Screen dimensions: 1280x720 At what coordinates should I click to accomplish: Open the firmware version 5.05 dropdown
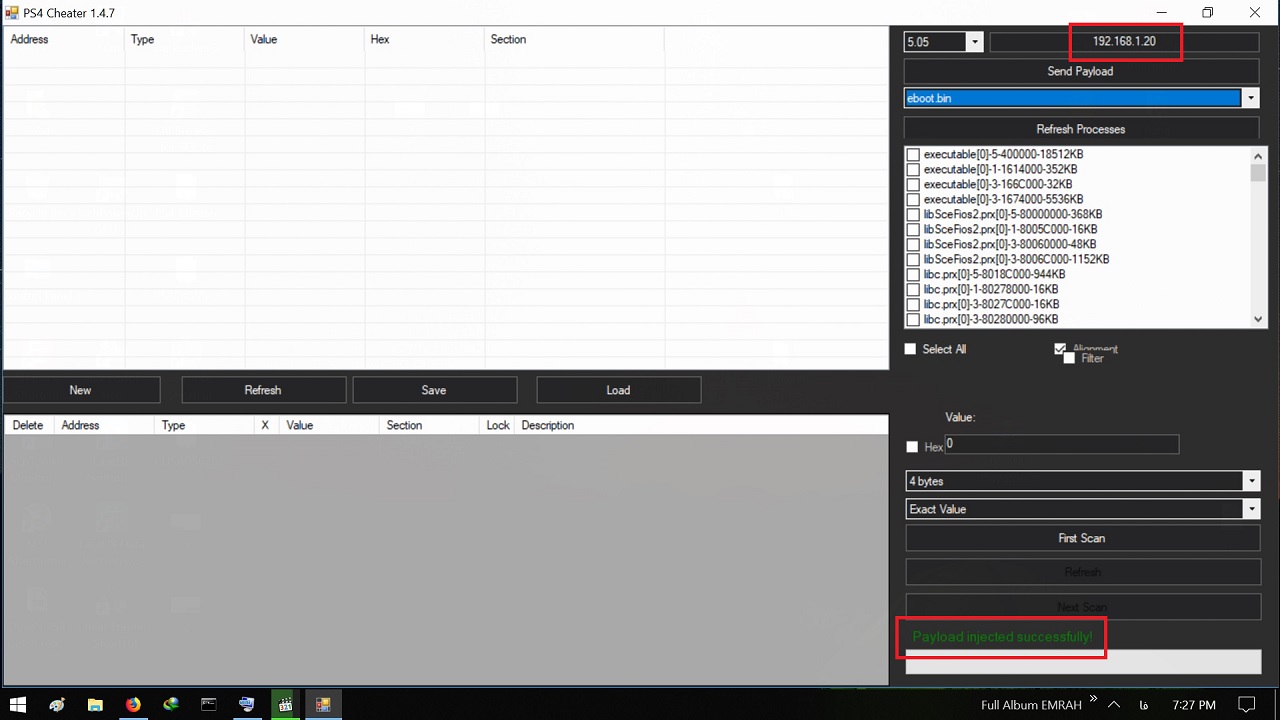click(x=974, y=42)
